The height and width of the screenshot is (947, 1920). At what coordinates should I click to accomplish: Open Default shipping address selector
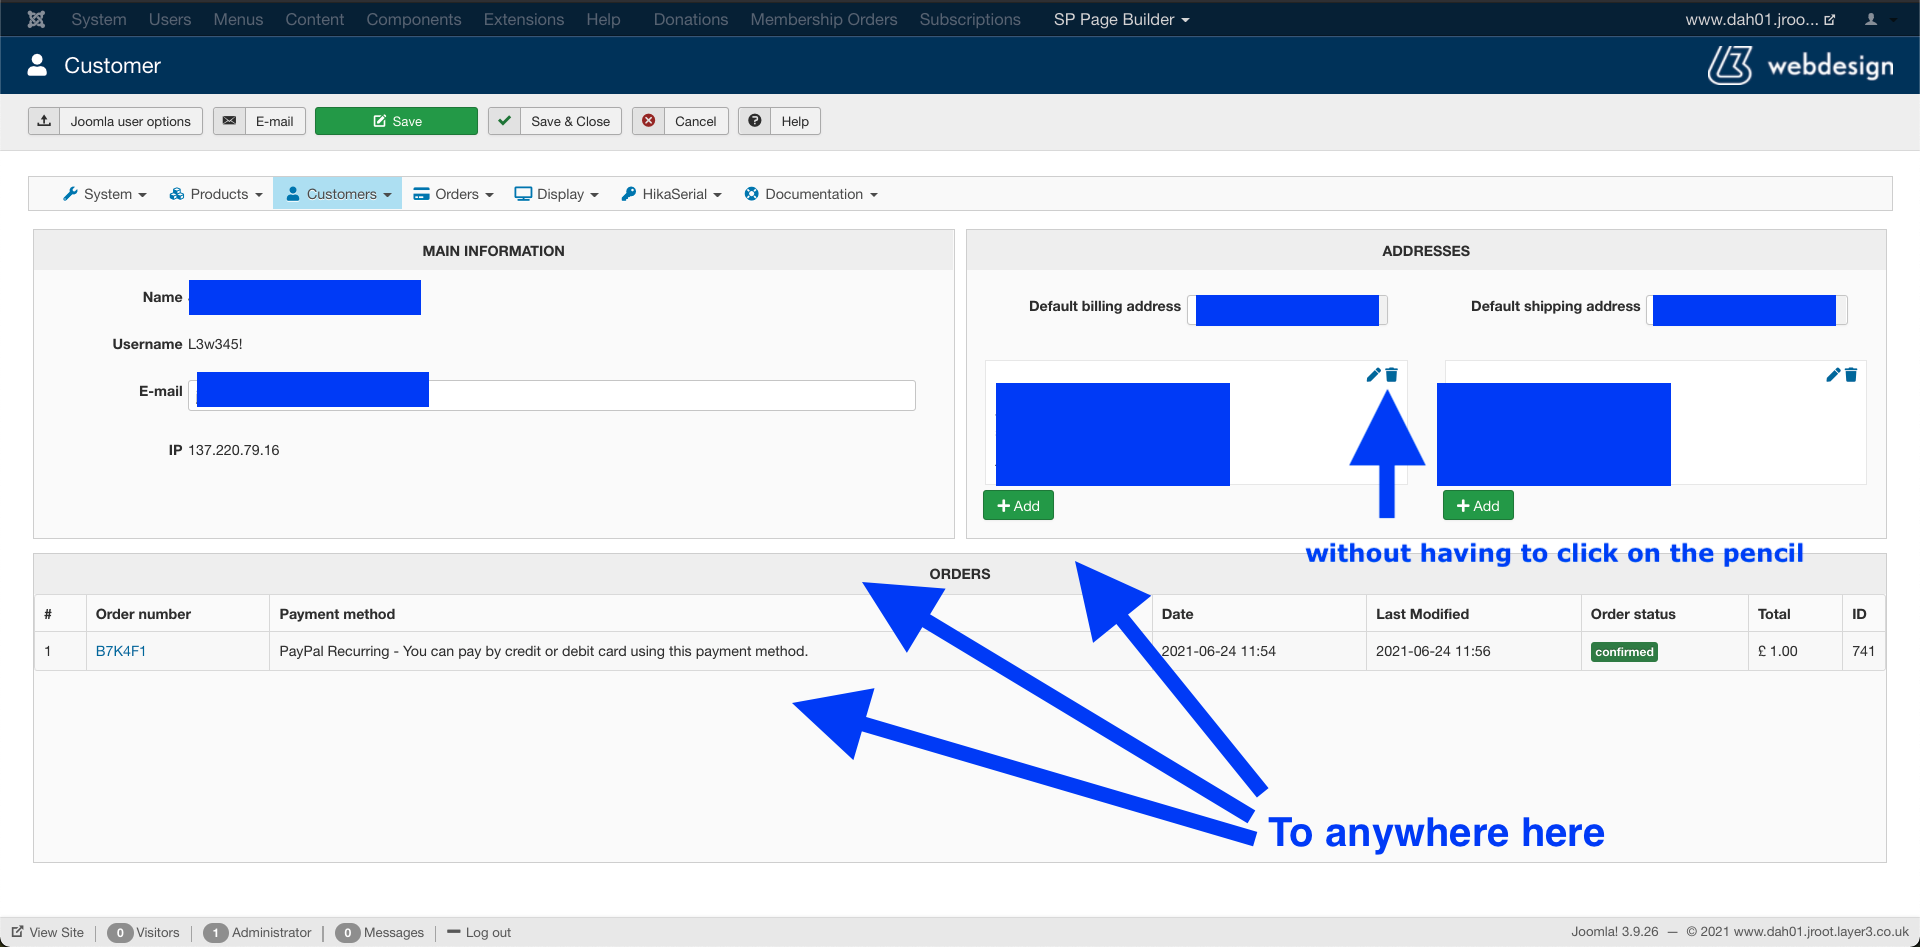[x=1747, y=309]
